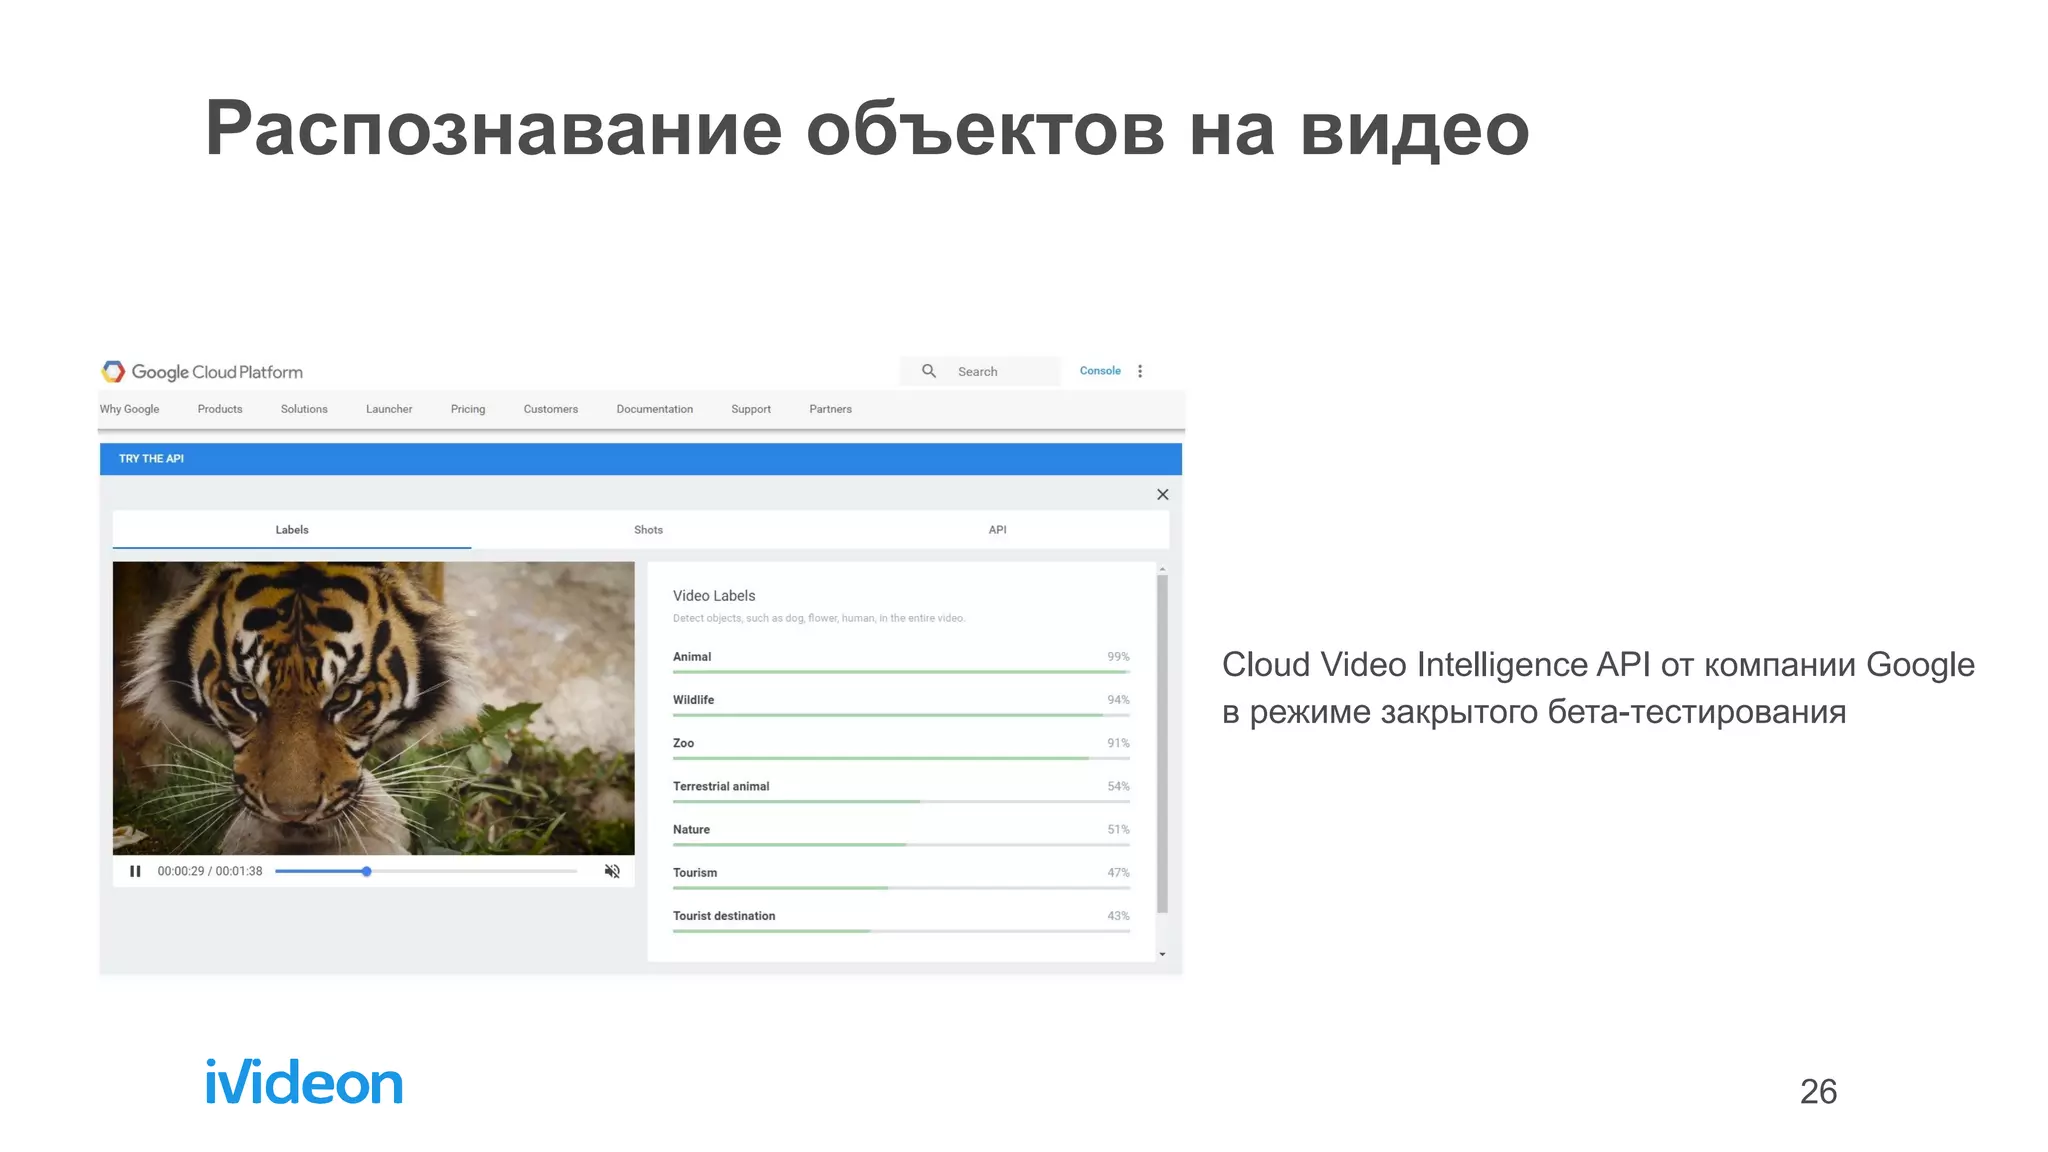Select the Terrestrial animal label row
Viewport: 2048px width, 1152px height.
(901, 790)
